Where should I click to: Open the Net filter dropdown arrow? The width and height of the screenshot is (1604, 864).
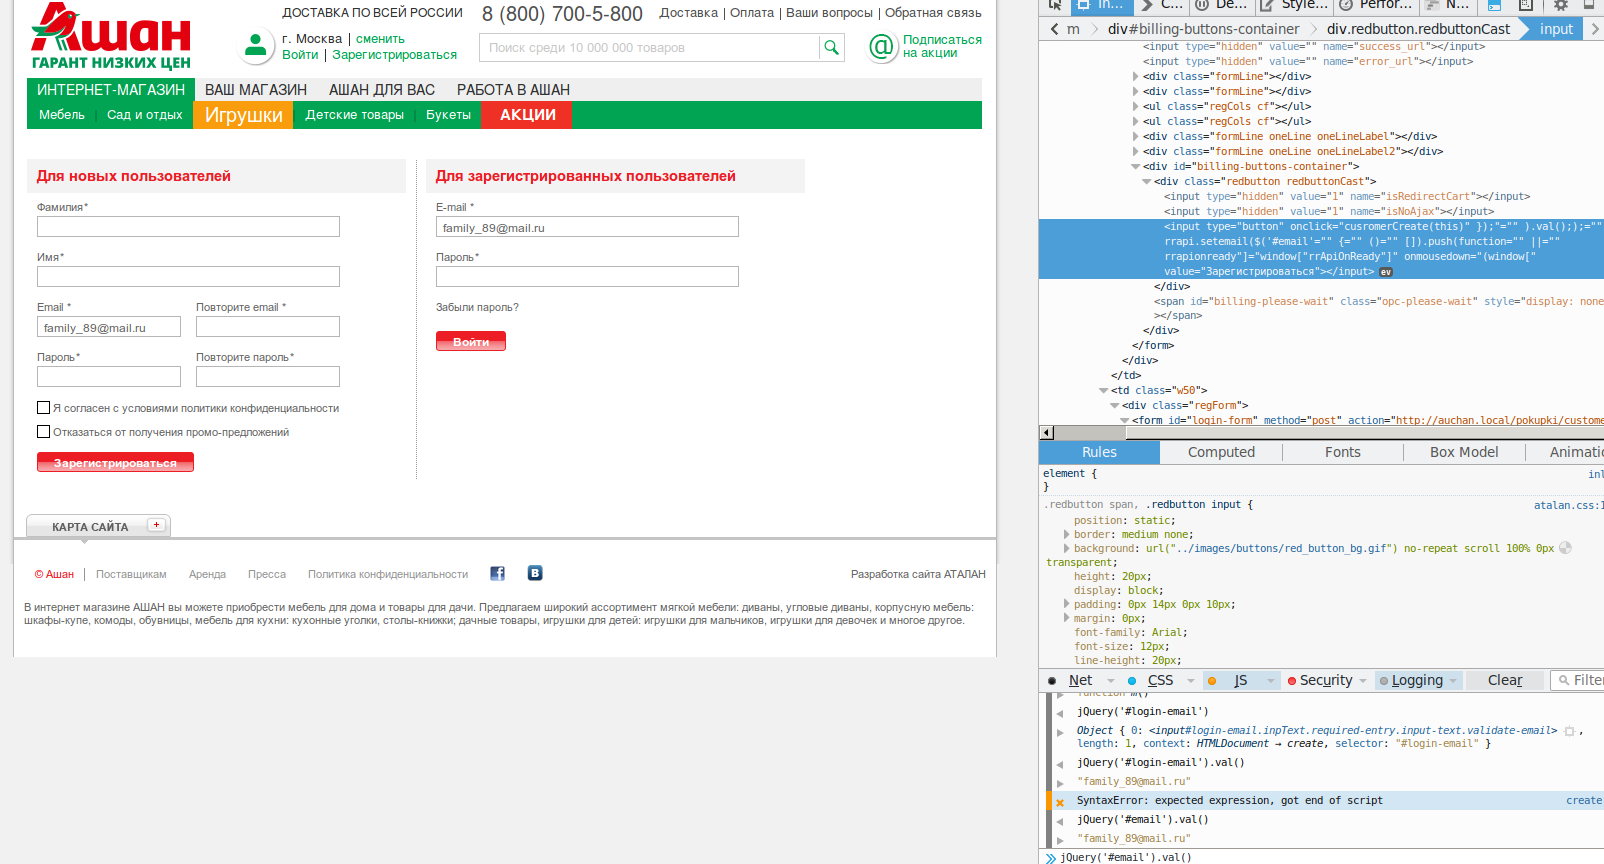(x=1110, y=681)
